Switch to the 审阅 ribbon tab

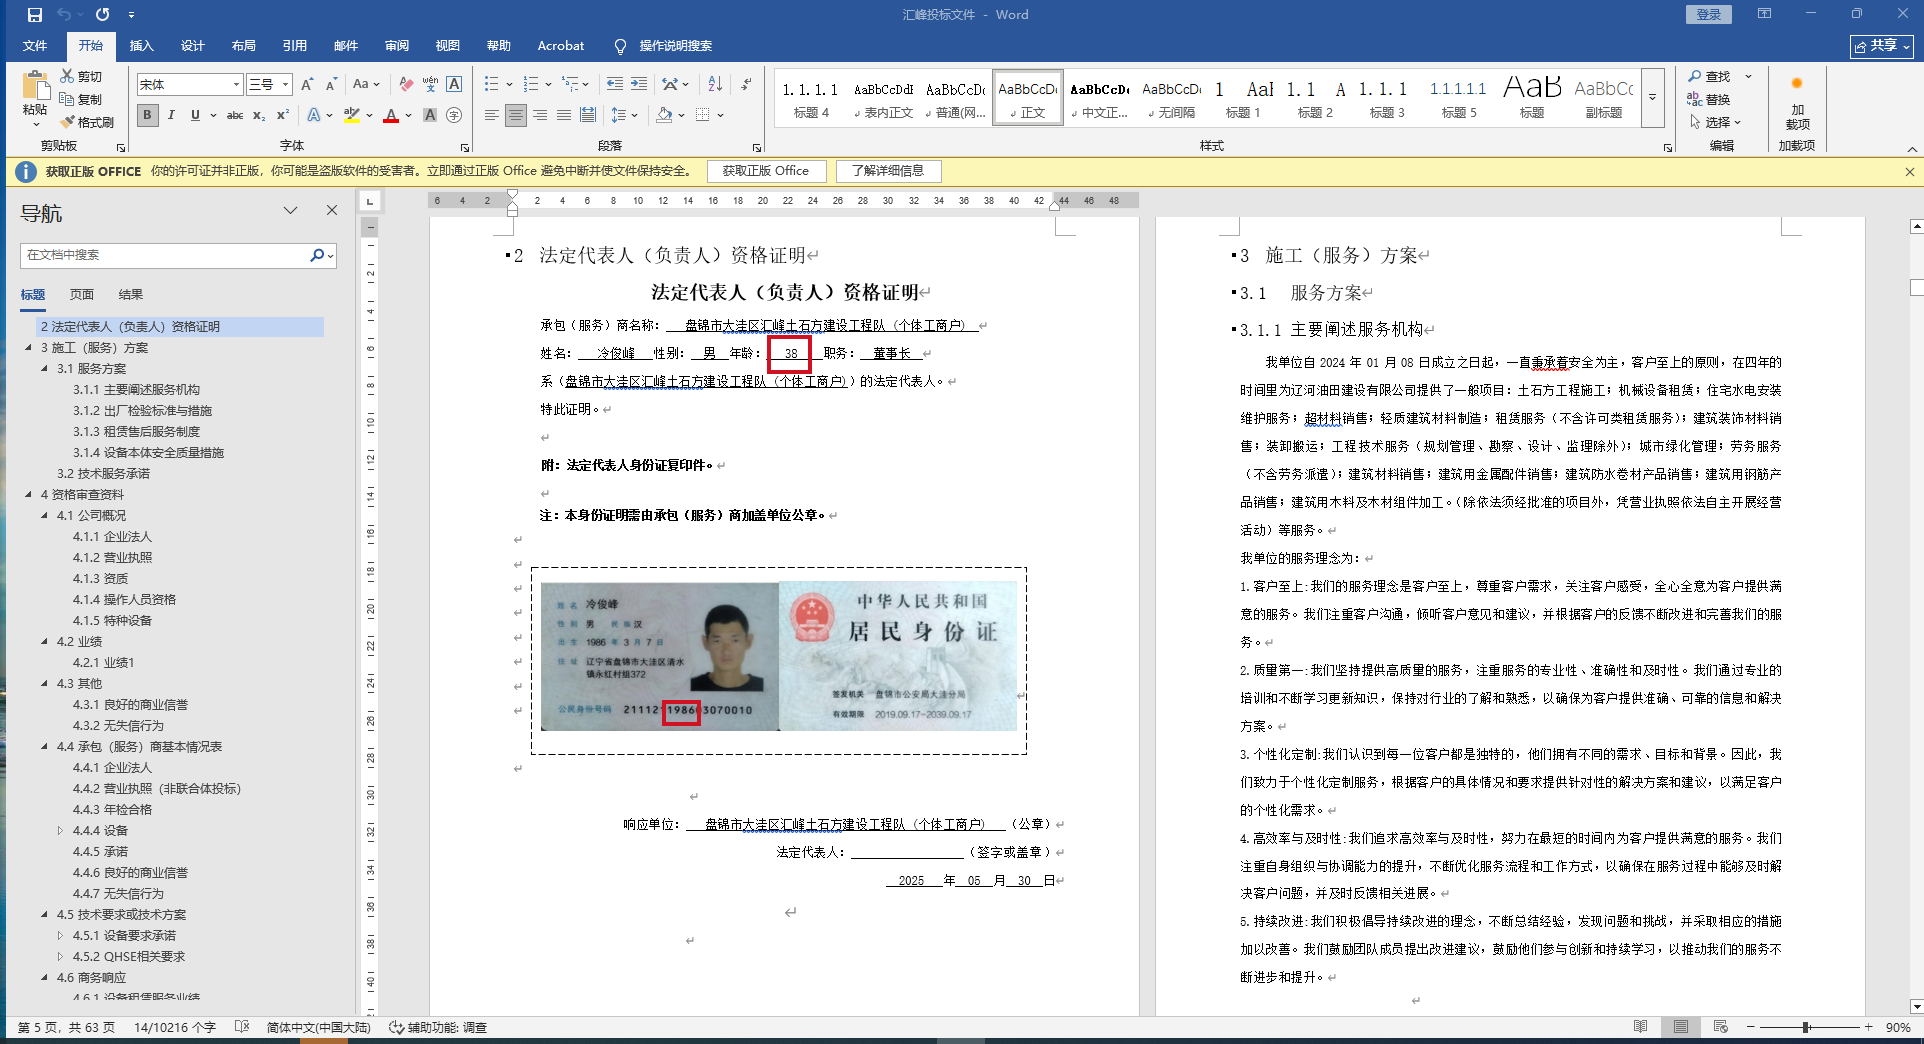397,46
